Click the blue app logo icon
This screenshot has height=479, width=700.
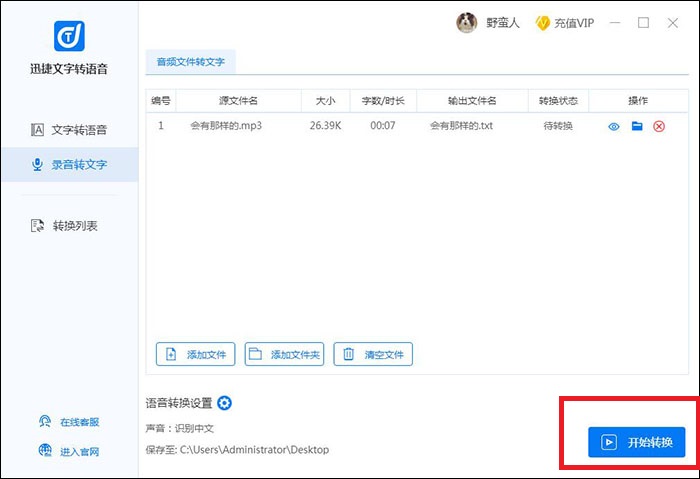click(x=68, y=35)
